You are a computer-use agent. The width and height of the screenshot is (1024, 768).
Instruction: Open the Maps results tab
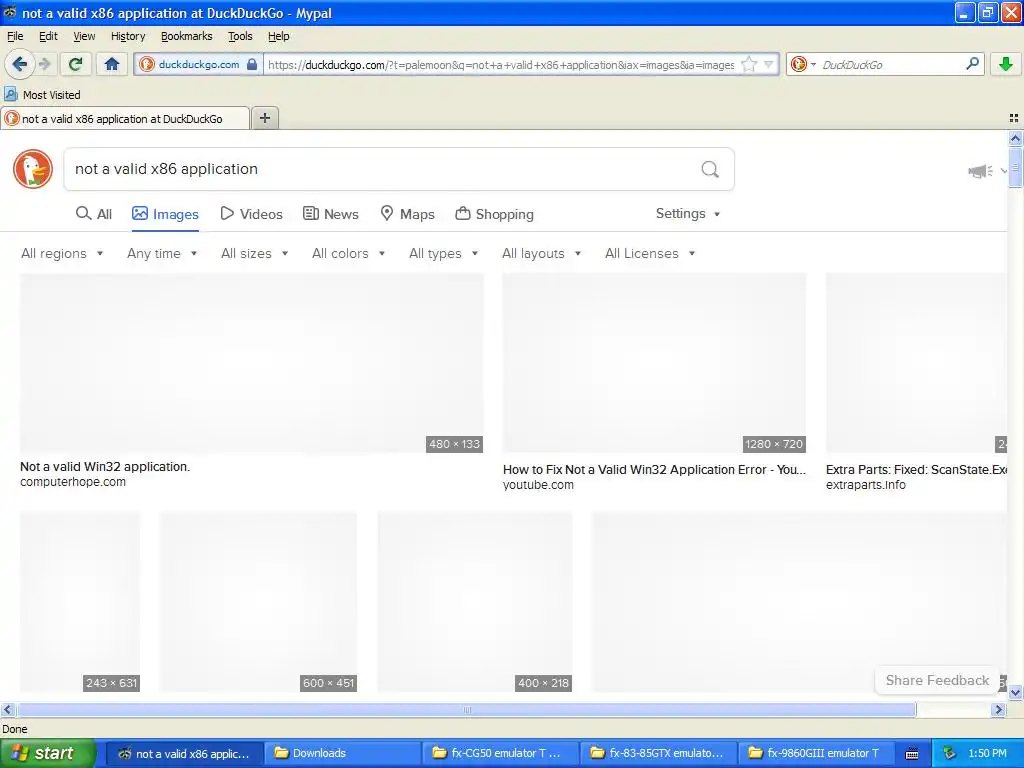coord(408,214)
